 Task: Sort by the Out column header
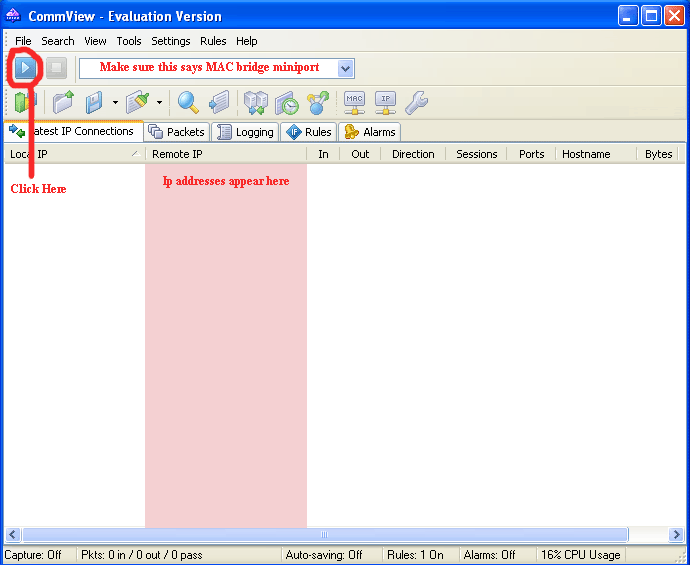pyautogui.click(x=360, y=154)
